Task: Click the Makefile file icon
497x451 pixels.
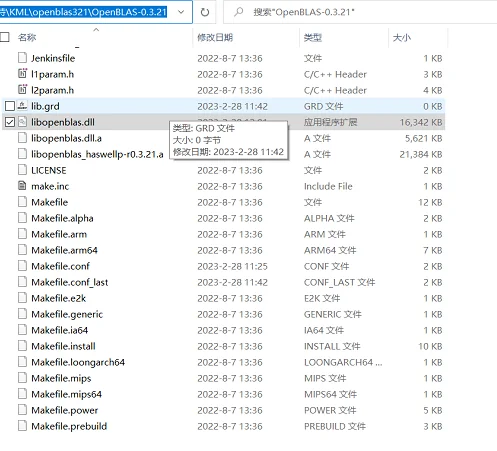Action: click(22, 202)
